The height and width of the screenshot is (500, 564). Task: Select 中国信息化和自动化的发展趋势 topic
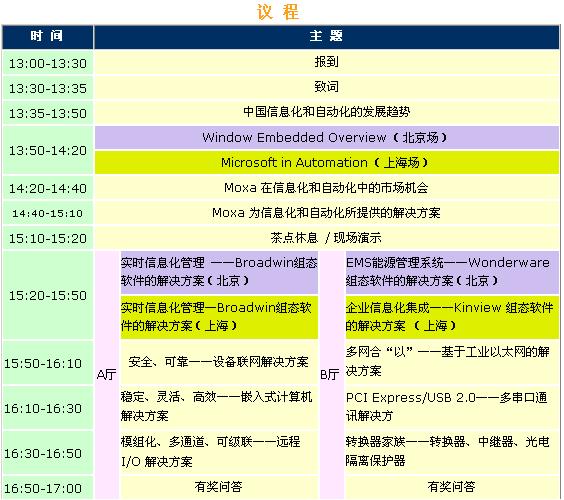click(326, 112)
